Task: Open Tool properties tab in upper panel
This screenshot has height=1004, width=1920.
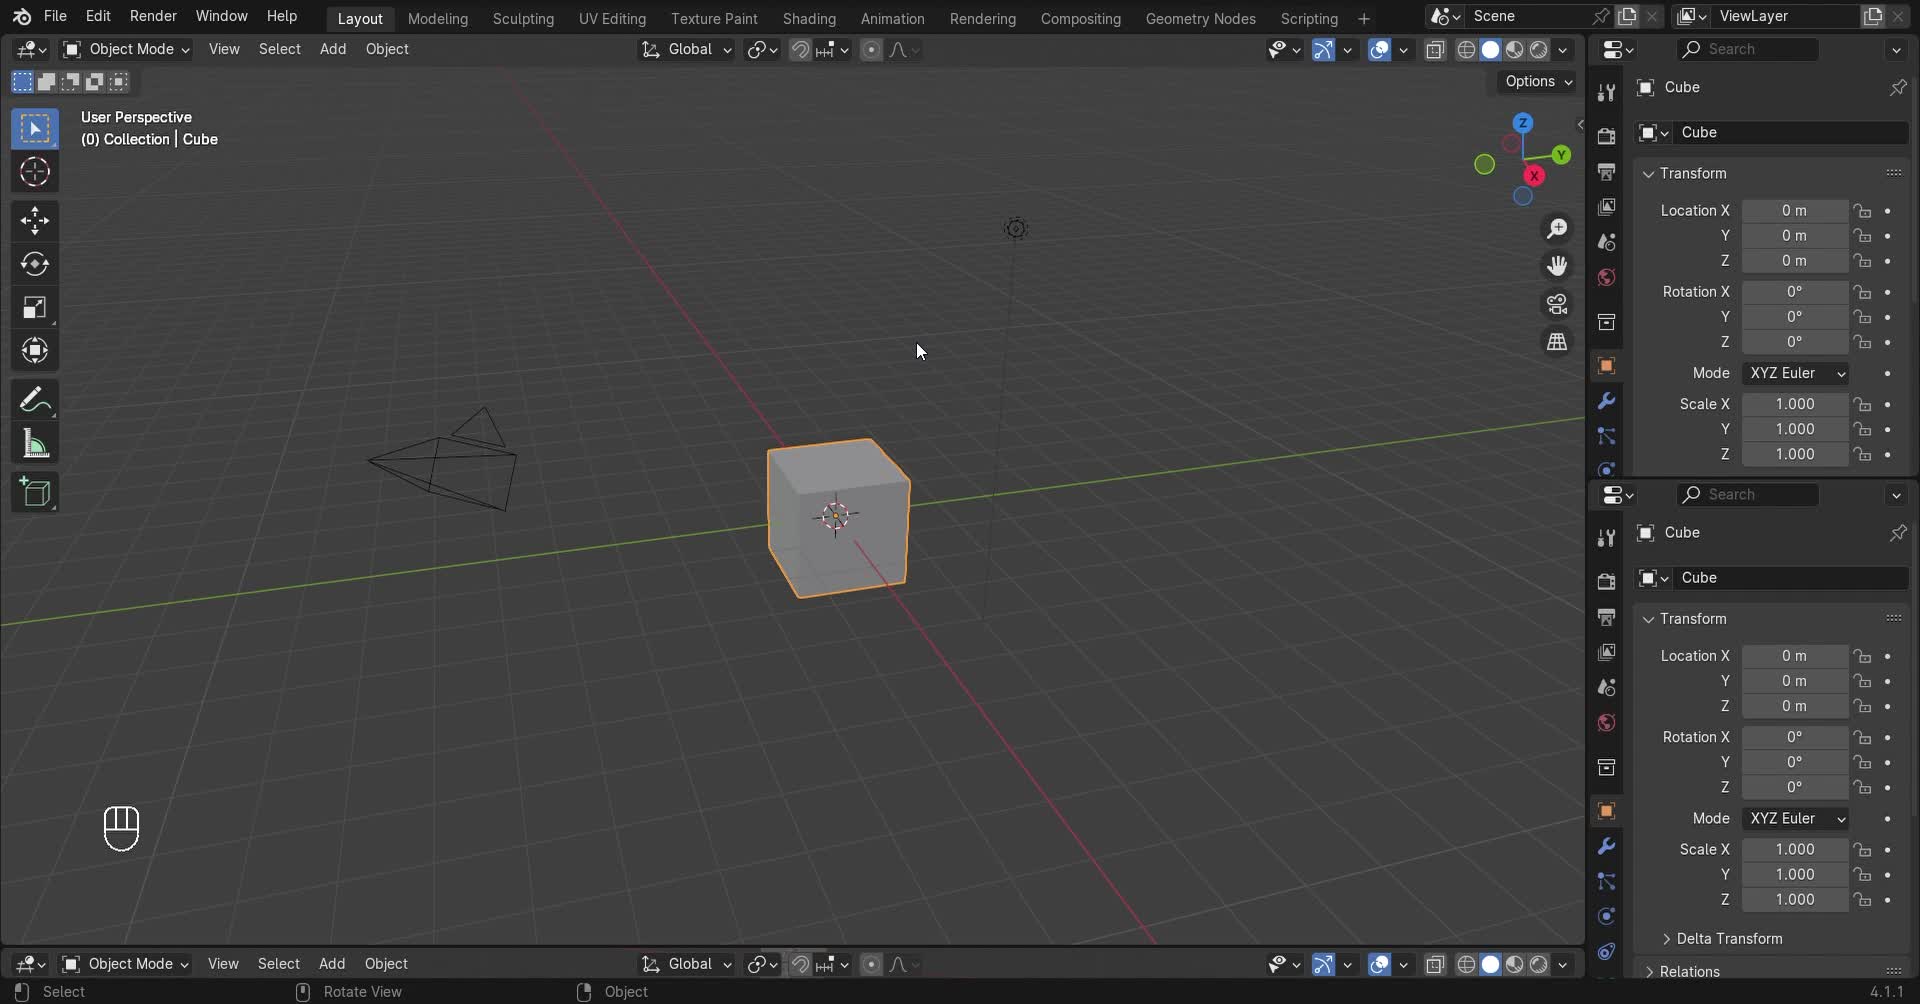Action: tap(1606, 92)
